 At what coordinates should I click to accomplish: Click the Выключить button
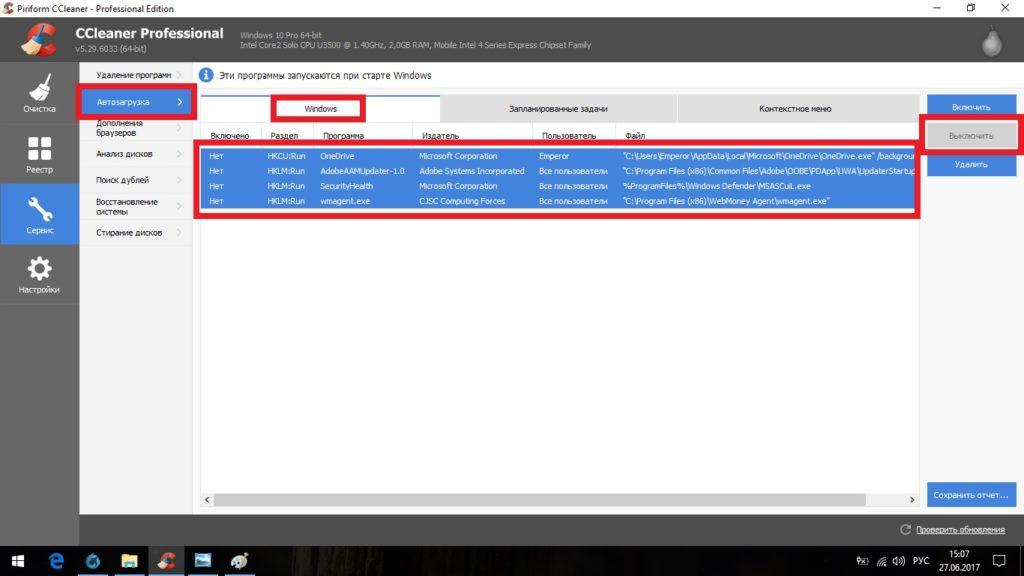click(971, 136)
